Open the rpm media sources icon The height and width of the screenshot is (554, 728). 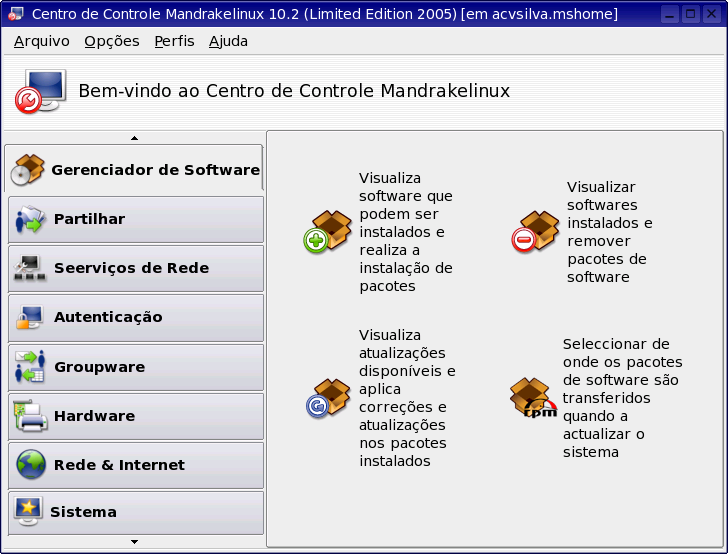tap(533, 397)
